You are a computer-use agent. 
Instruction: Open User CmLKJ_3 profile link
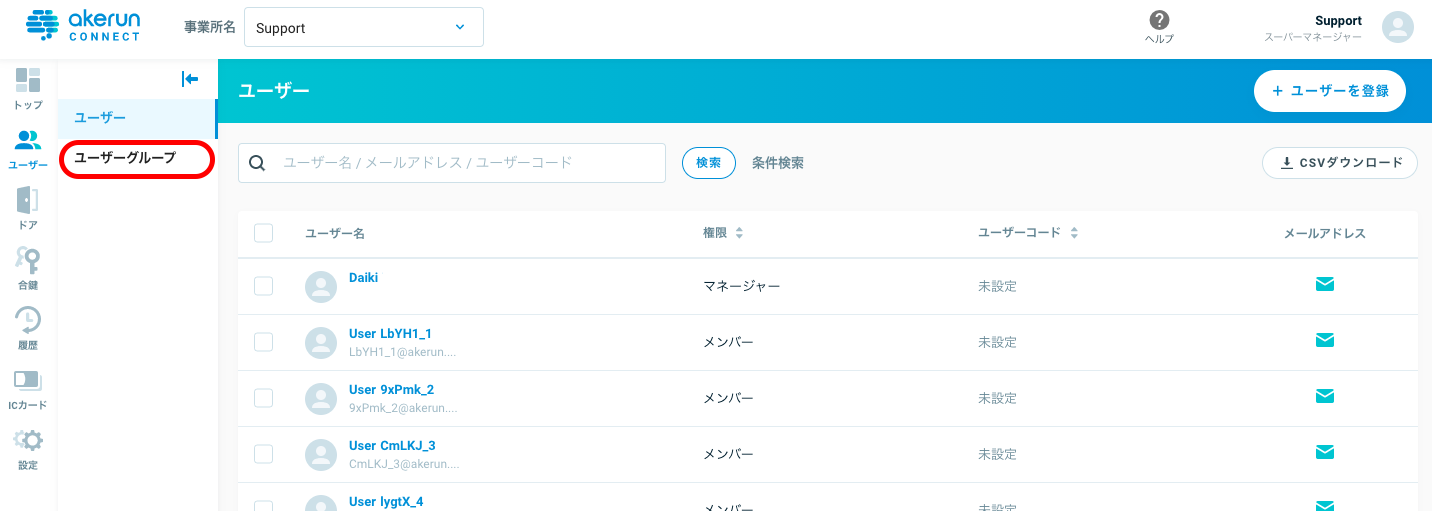click(x=393, y=445)
